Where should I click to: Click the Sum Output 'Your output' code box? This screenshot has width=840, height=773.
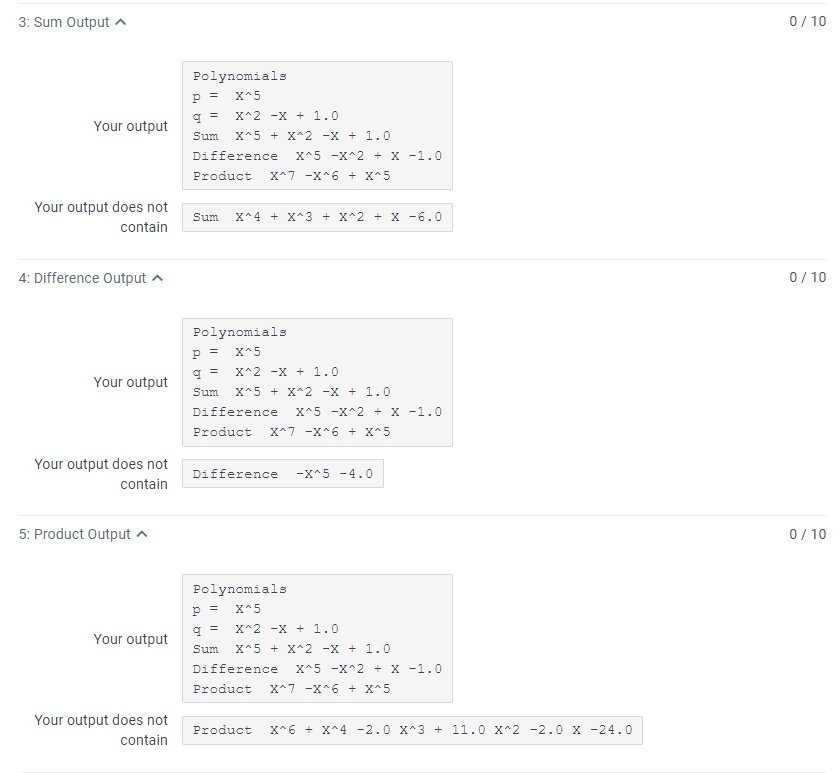tap(317, 125)
